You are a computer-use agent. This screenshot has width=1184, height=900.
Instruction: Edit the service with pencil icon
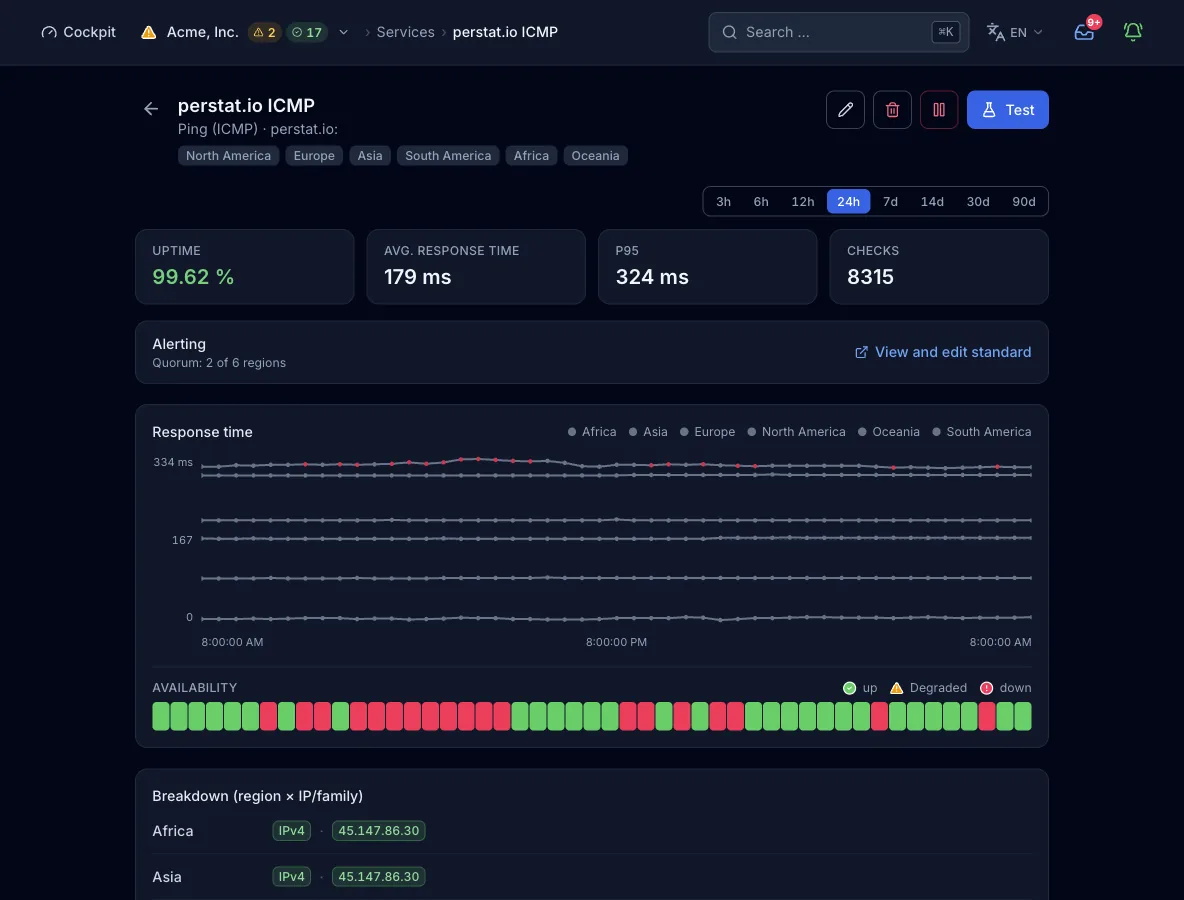click(845, 109)
